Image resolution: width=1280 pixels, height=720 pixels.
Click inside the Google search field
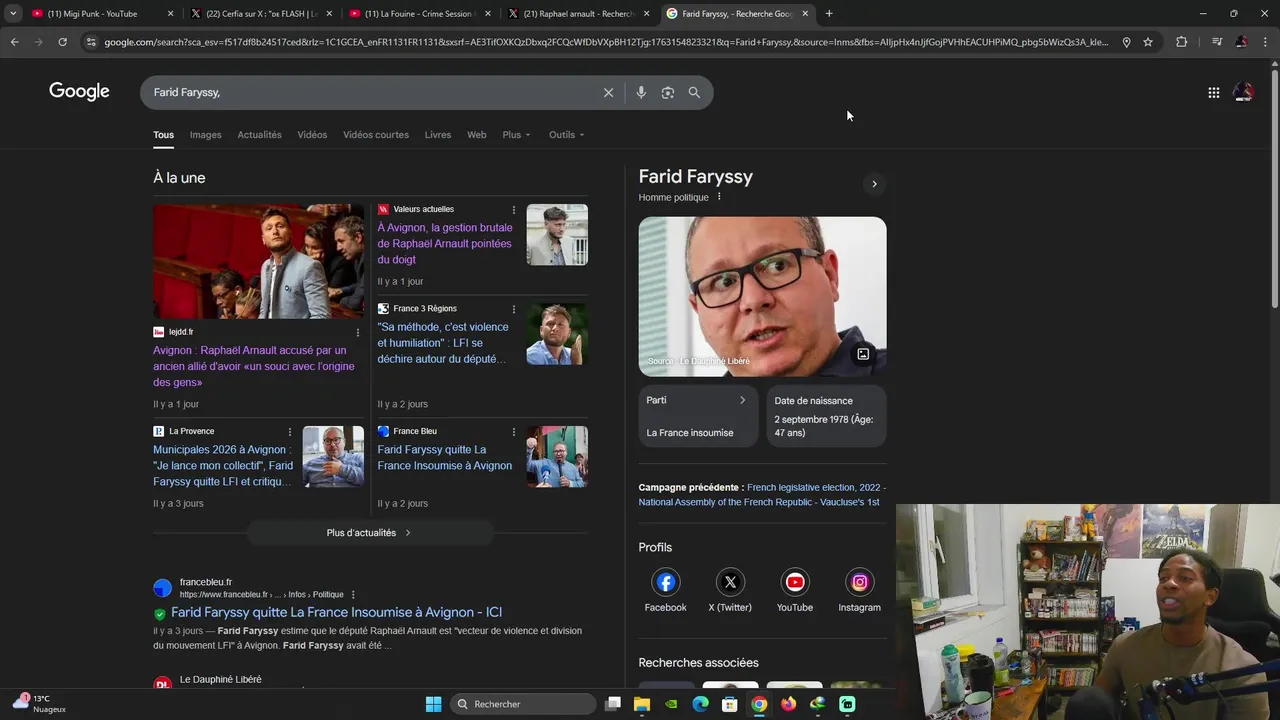370,92
